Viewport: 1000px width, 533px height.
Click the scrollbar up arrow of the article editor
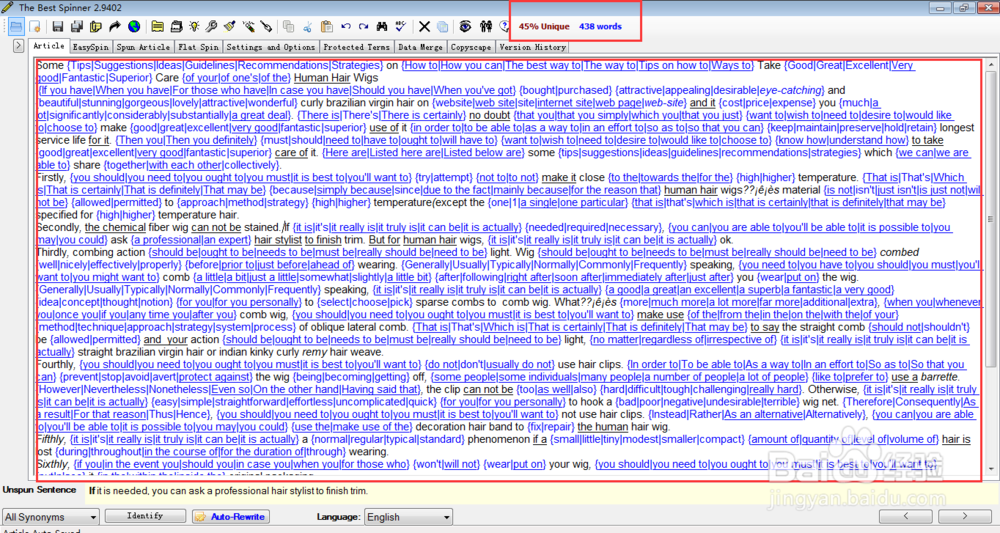[990, 64]
